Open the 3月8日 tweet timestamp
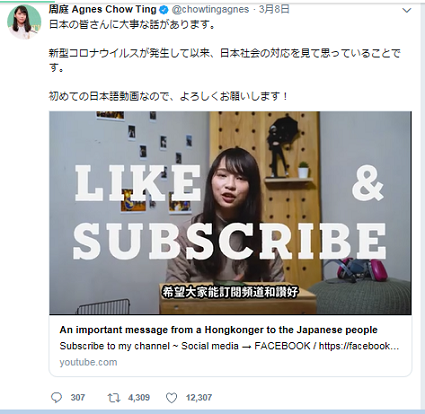425x414 pixels. pyautogui.click(x=274, y=9)
